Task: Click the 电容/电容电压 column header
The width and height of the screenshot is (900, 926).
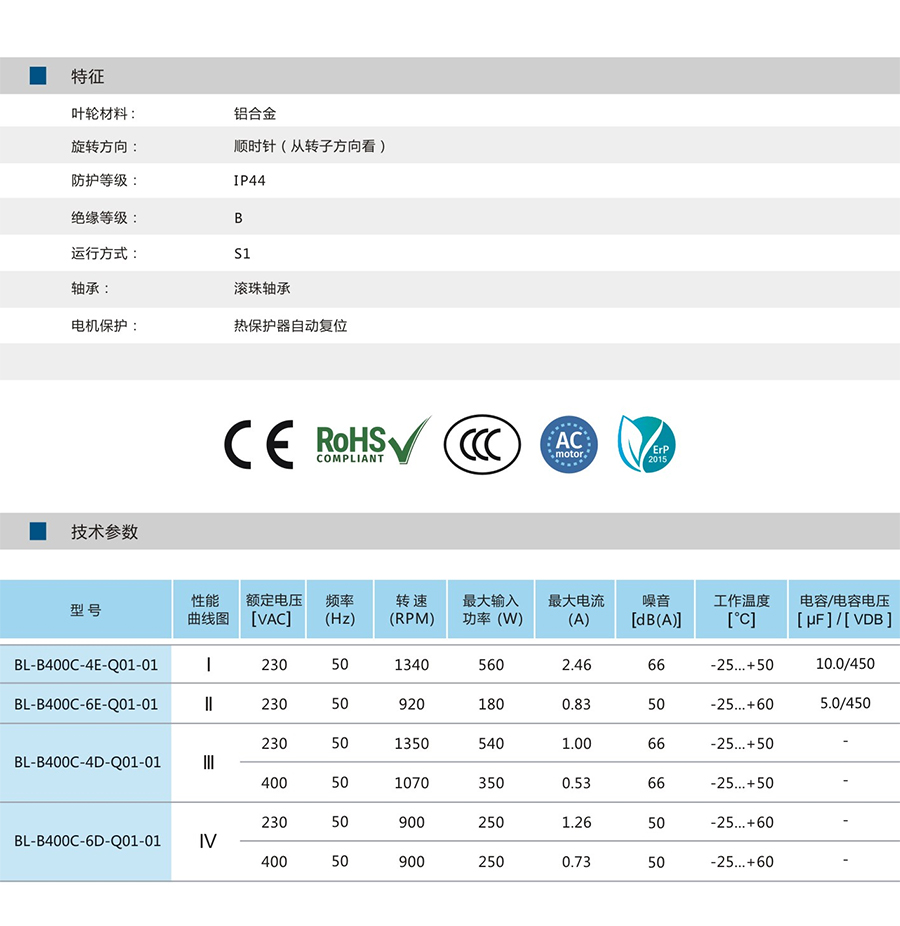Action: click(x=844, y=610)
